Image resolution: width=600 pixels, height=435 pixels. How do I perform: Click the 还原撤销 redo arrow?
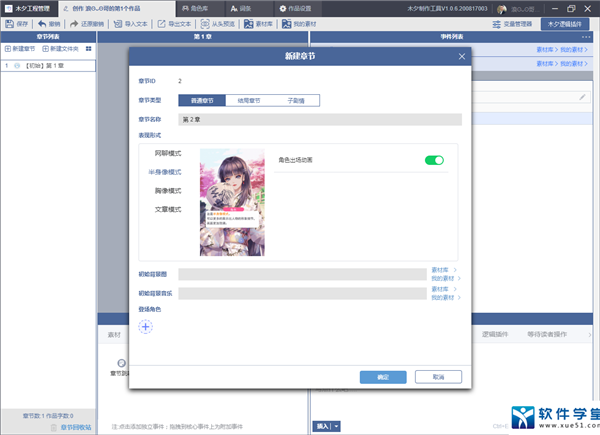[x=74, y=24]
